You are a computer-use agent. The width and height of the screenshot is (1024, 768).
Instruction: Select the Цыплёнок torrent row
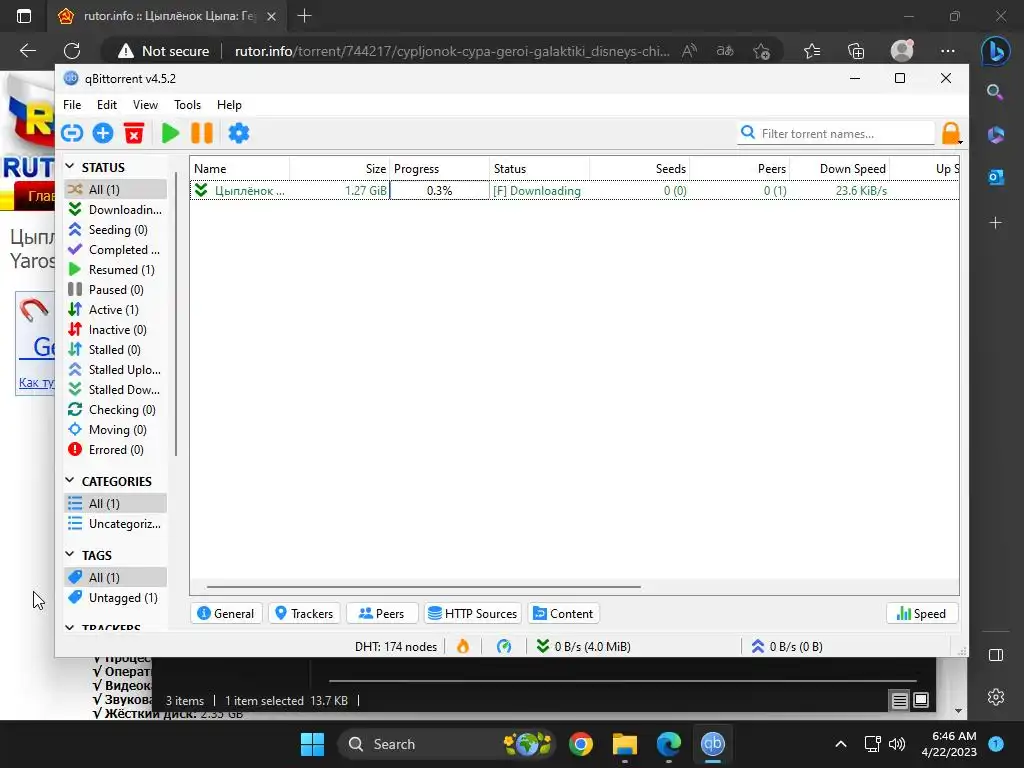[x=575, y=191]
